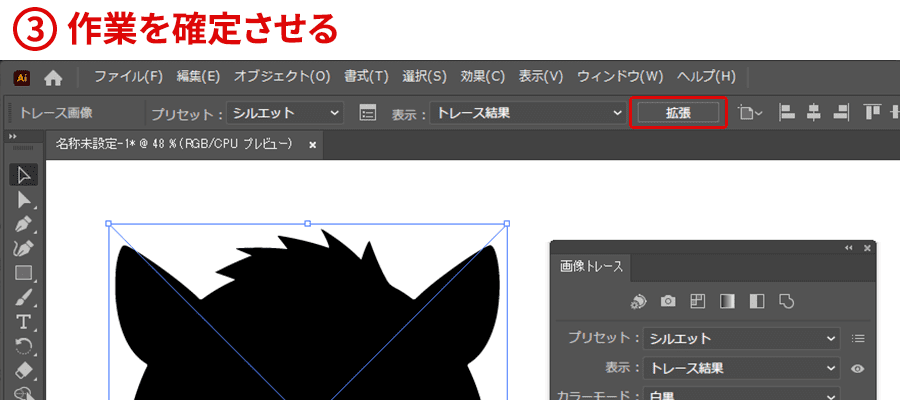Open panel 表示 dropdown showing トレース結果

click(x=742, y=368)
